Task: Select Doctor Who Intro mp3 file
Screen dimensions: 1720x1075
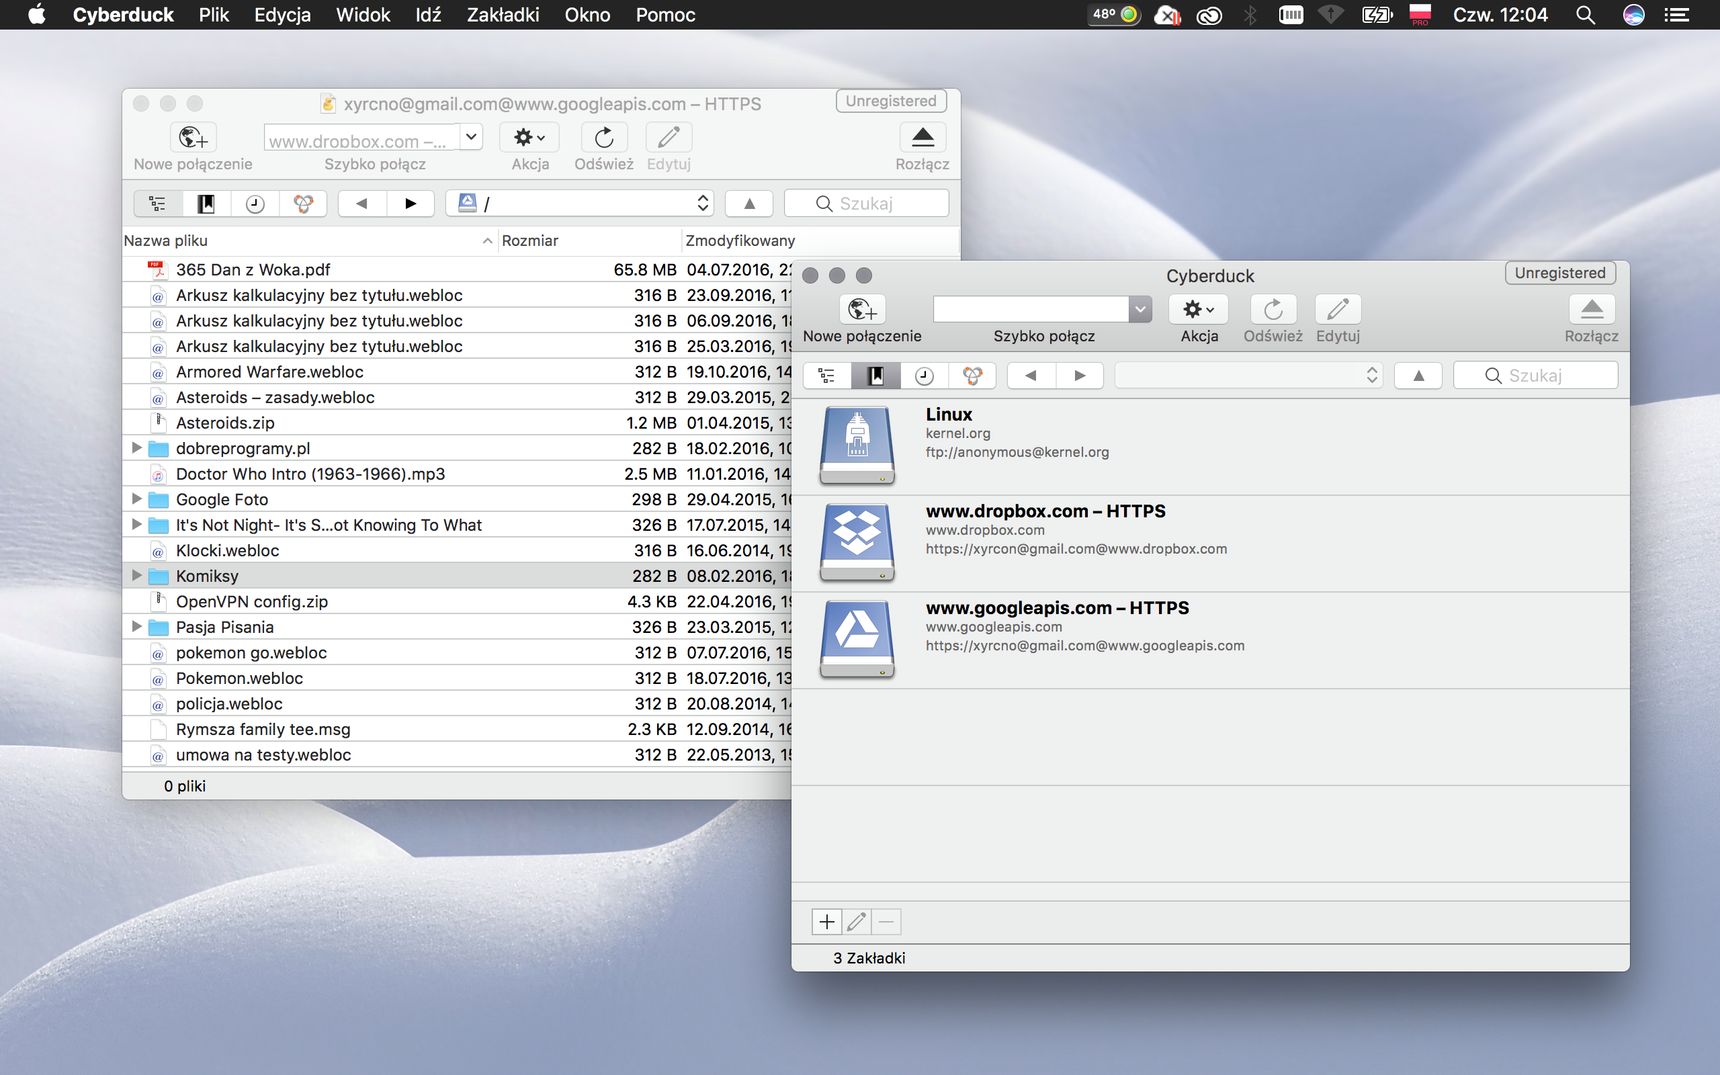Action: 457,474
